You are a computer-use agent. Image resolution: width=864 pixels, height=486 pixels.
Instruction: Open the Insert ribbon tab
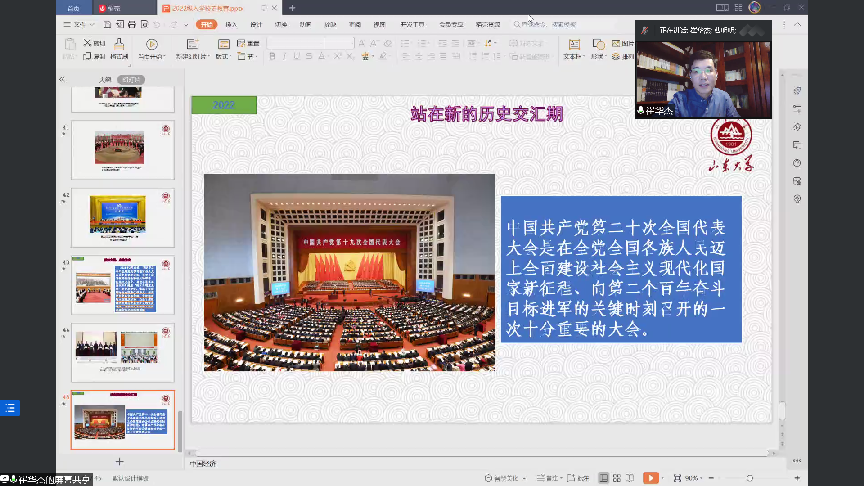tap(231, 24)
